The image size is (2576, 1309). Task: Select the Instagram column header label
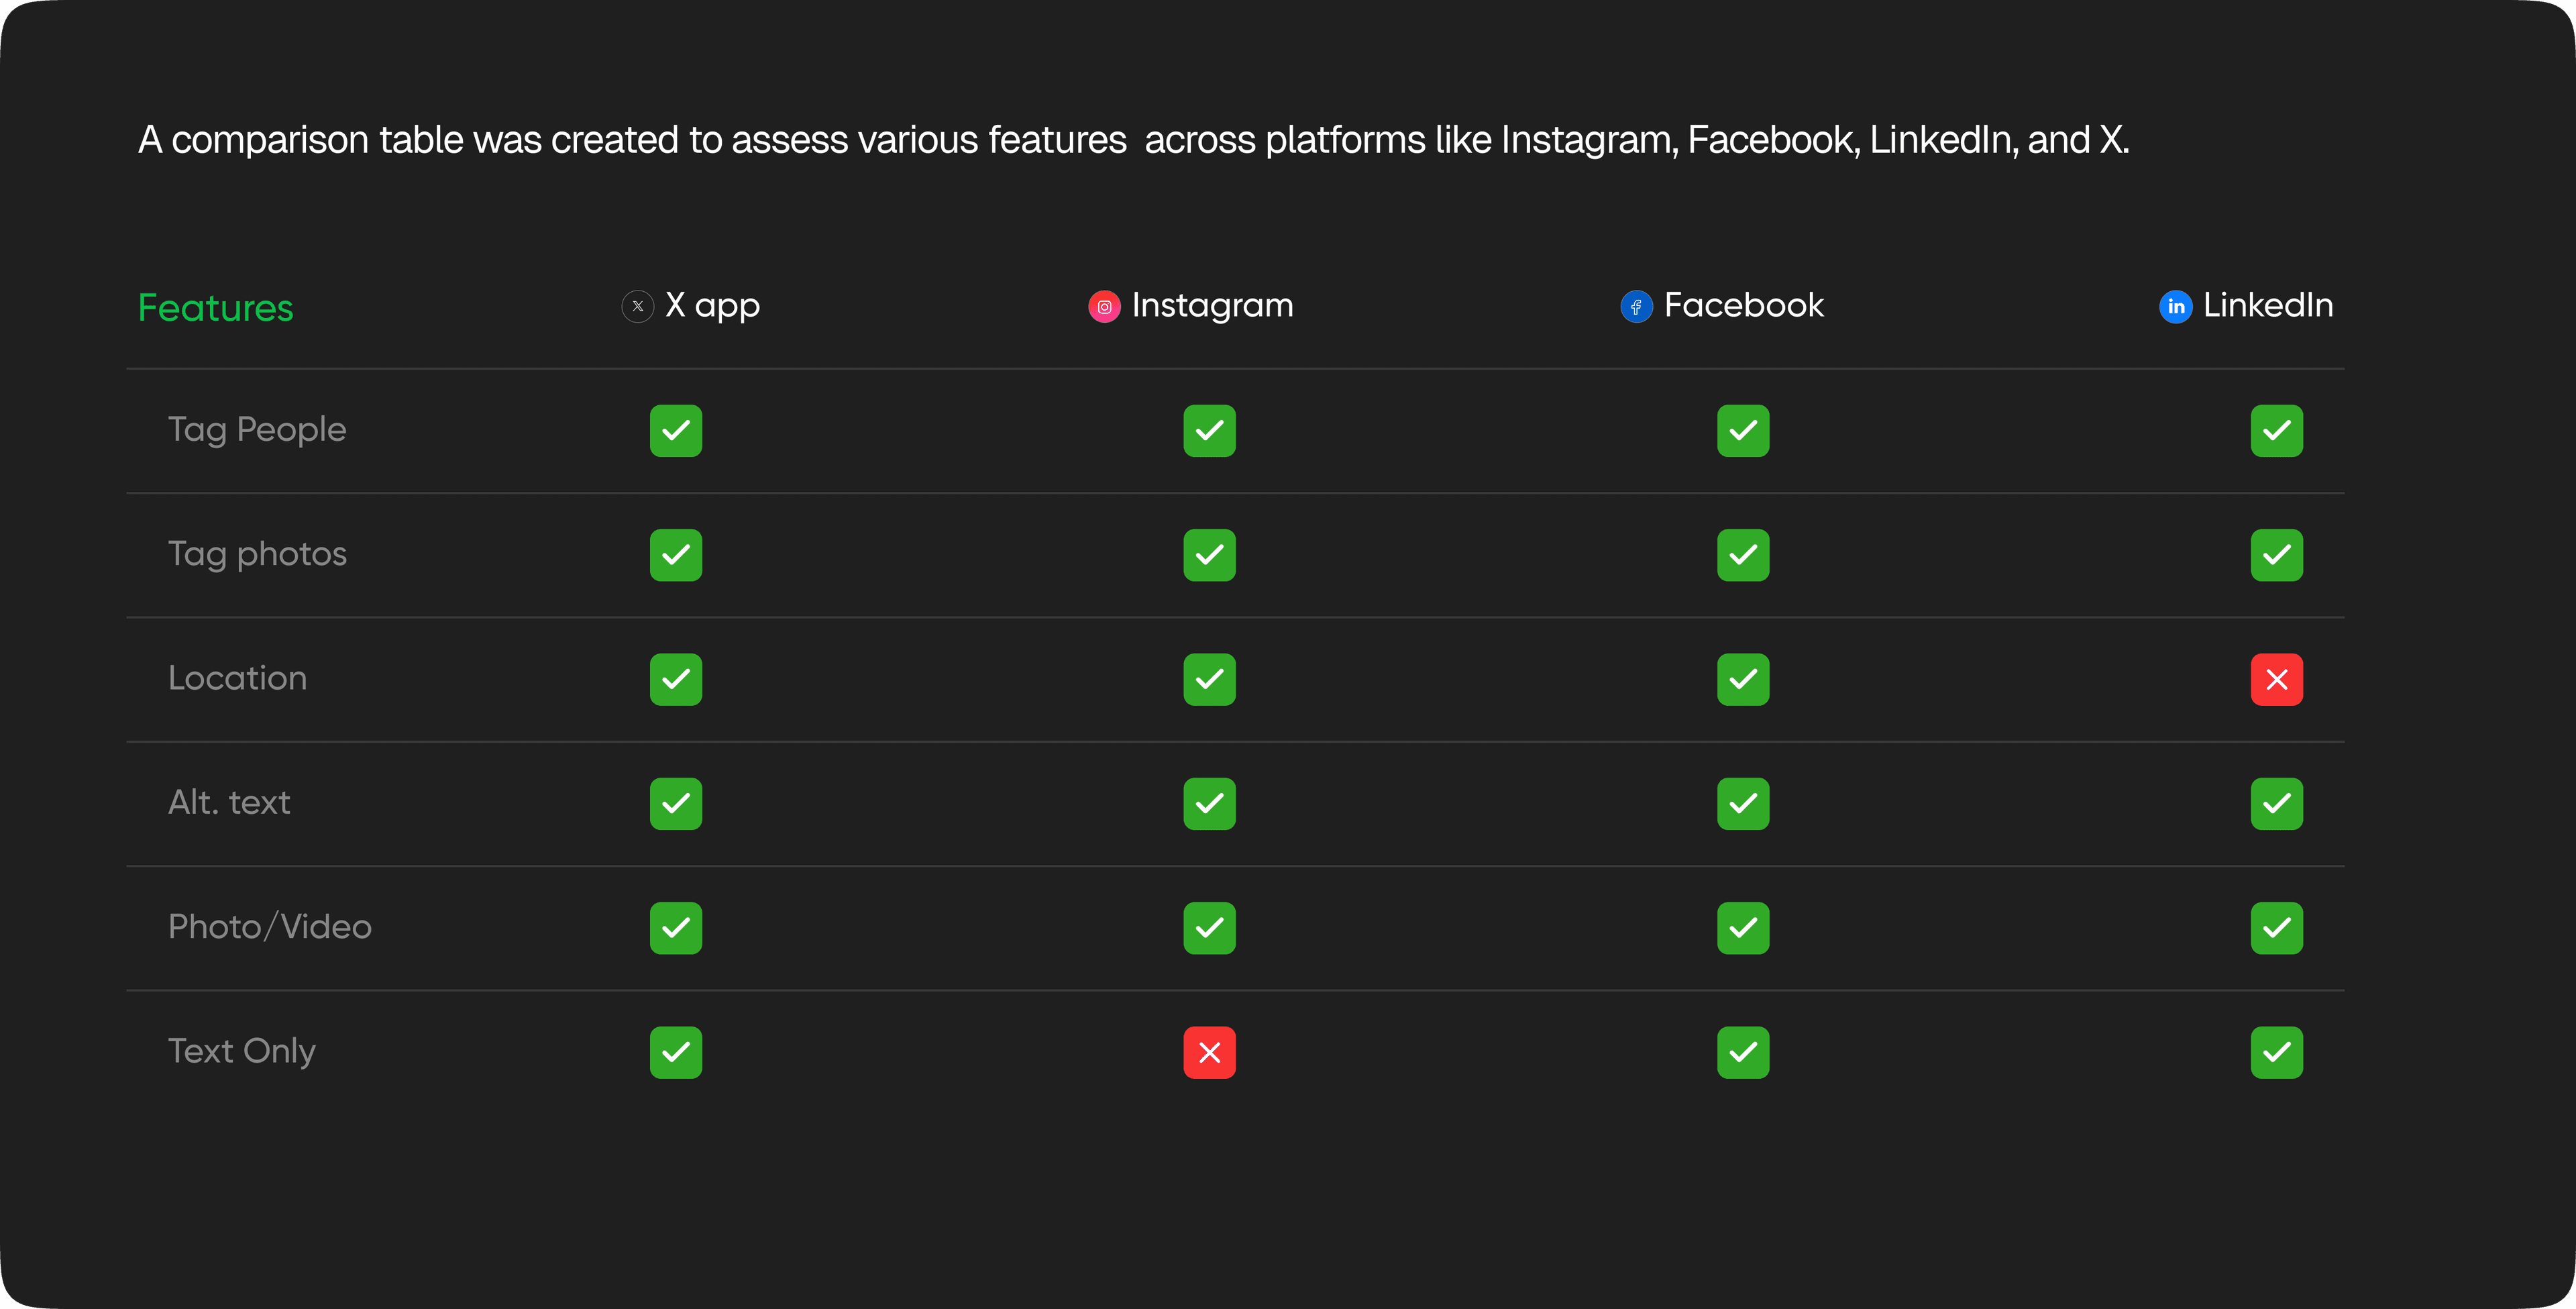click(x=1212, y=305)
